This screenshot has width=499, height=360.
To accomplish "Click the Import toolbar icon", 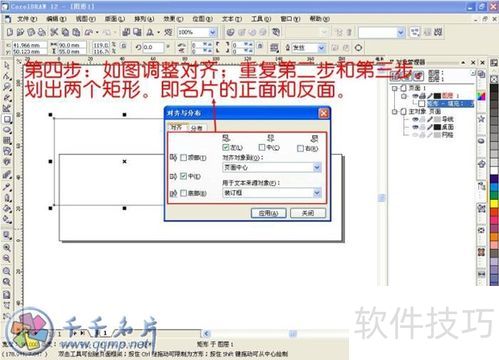I will [x=126, y=32].
